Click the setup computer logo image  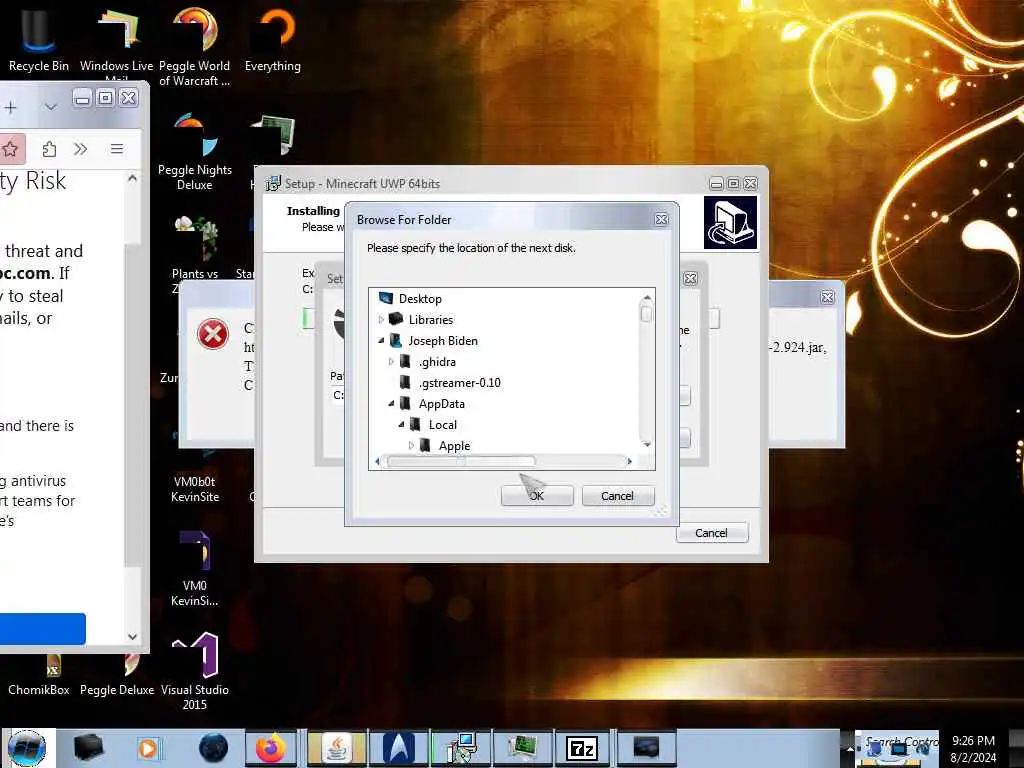[x=730, y=223]
